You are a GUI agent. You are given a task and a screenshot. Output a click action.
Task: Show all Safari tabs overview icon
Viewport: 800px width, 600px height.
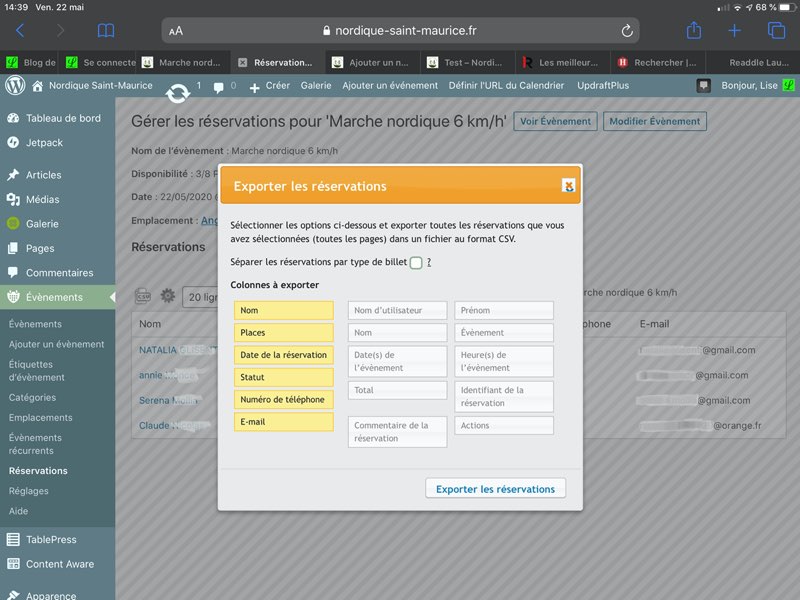pos(775,31)
